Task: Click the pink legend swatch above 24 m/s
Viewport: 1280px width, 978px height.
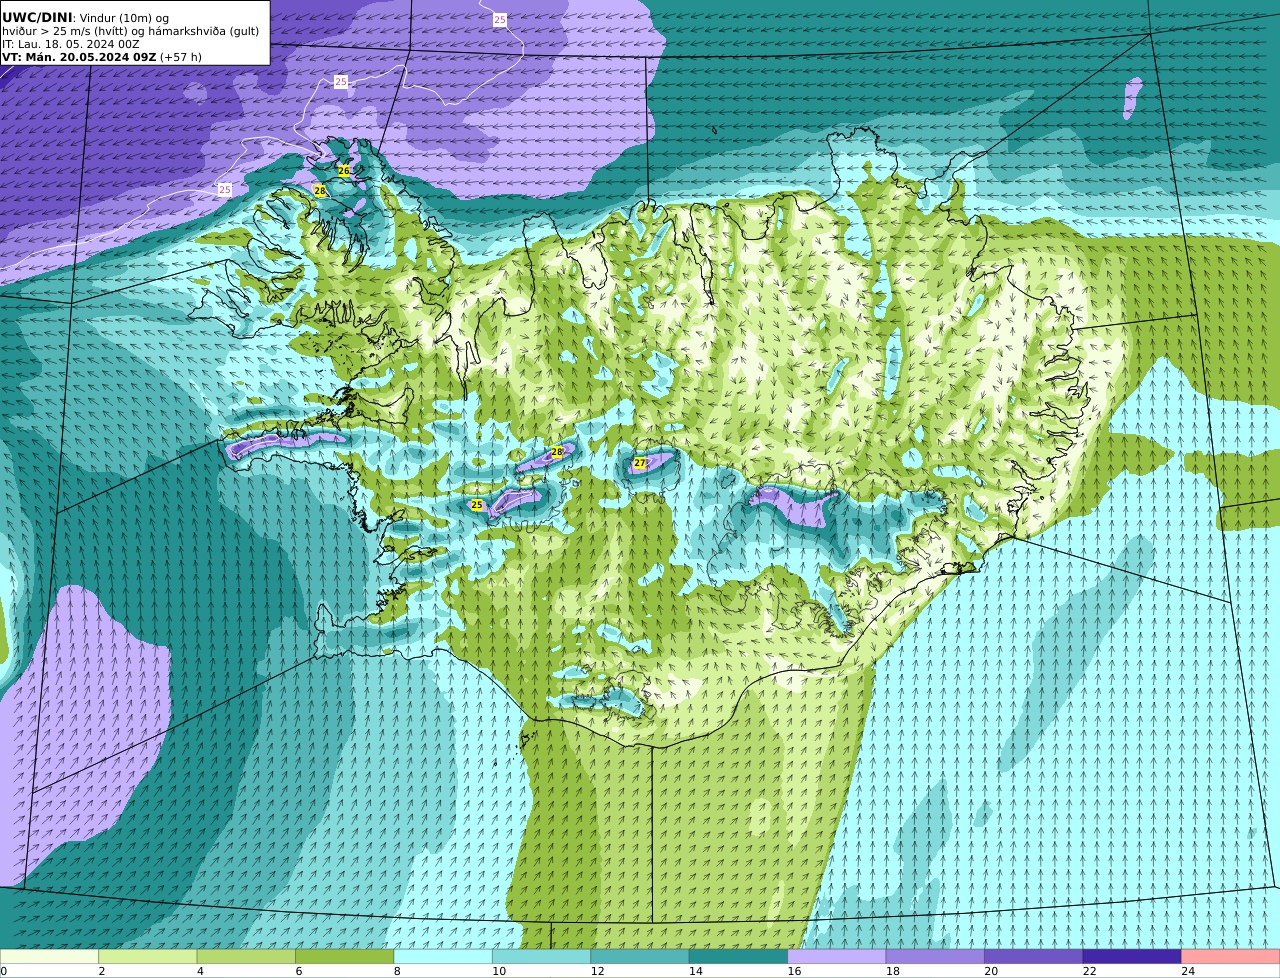Action: pyautogui.click(x=1231, y=957)
